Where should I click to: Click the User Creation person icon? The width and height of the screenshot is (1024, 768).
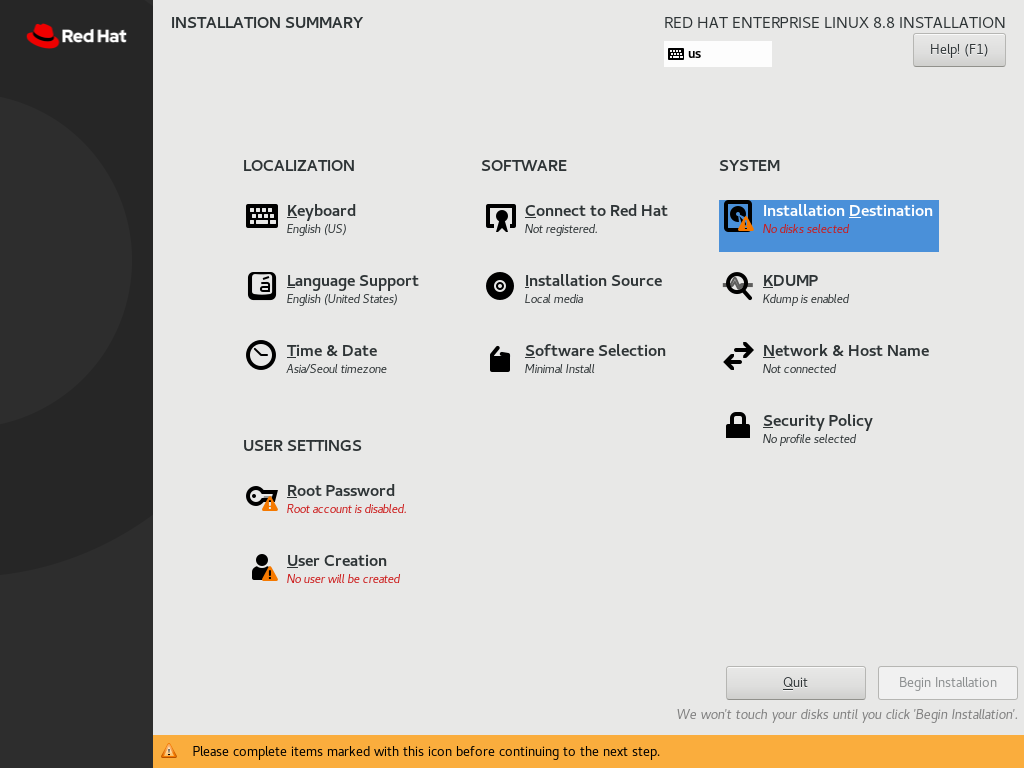(264, 567)
